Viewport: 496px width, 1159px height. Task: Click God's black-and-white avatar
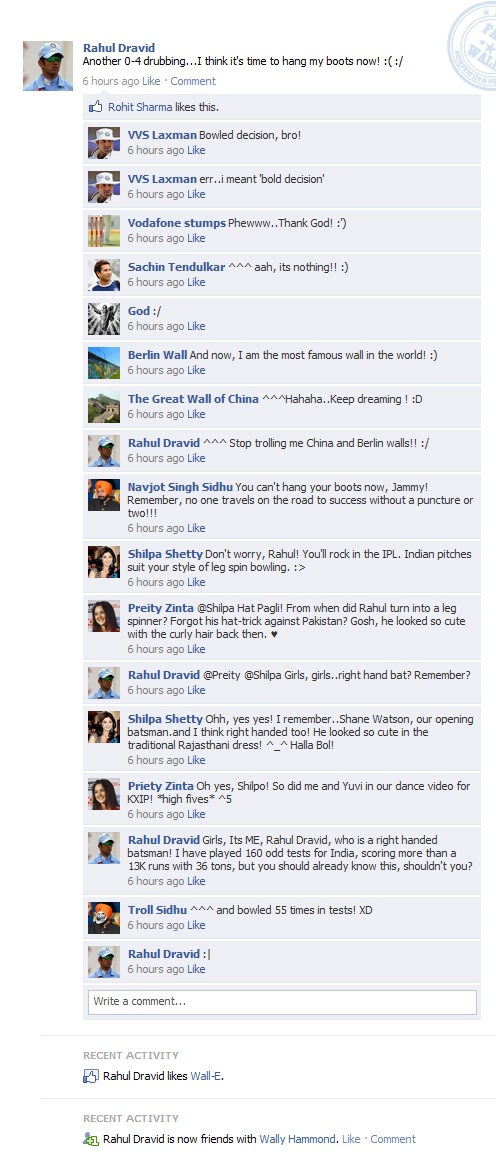(103, 319)
